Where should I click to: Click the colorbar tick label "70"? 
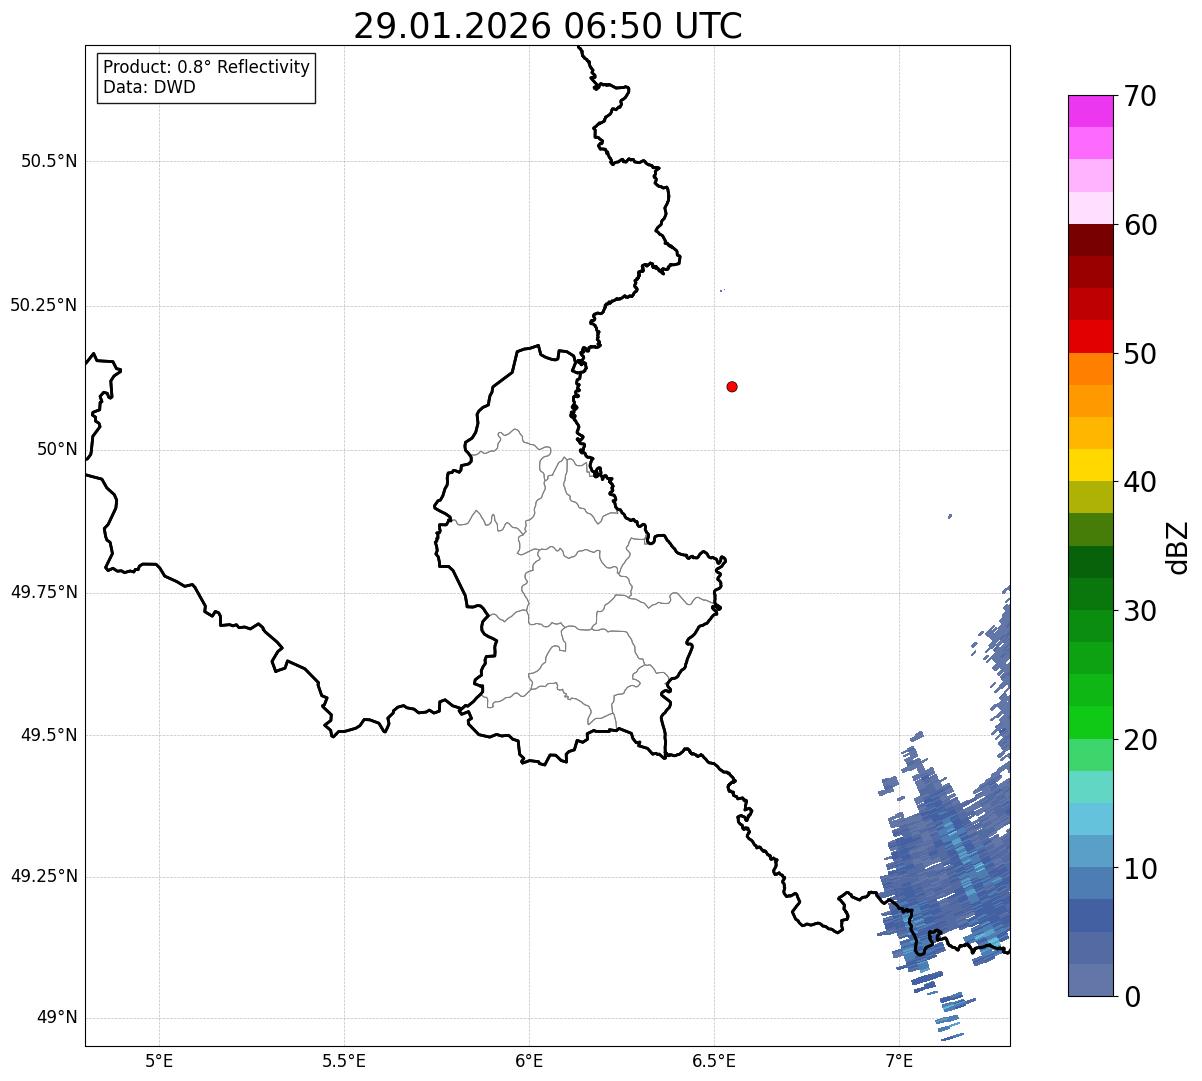coord(1141,96)
